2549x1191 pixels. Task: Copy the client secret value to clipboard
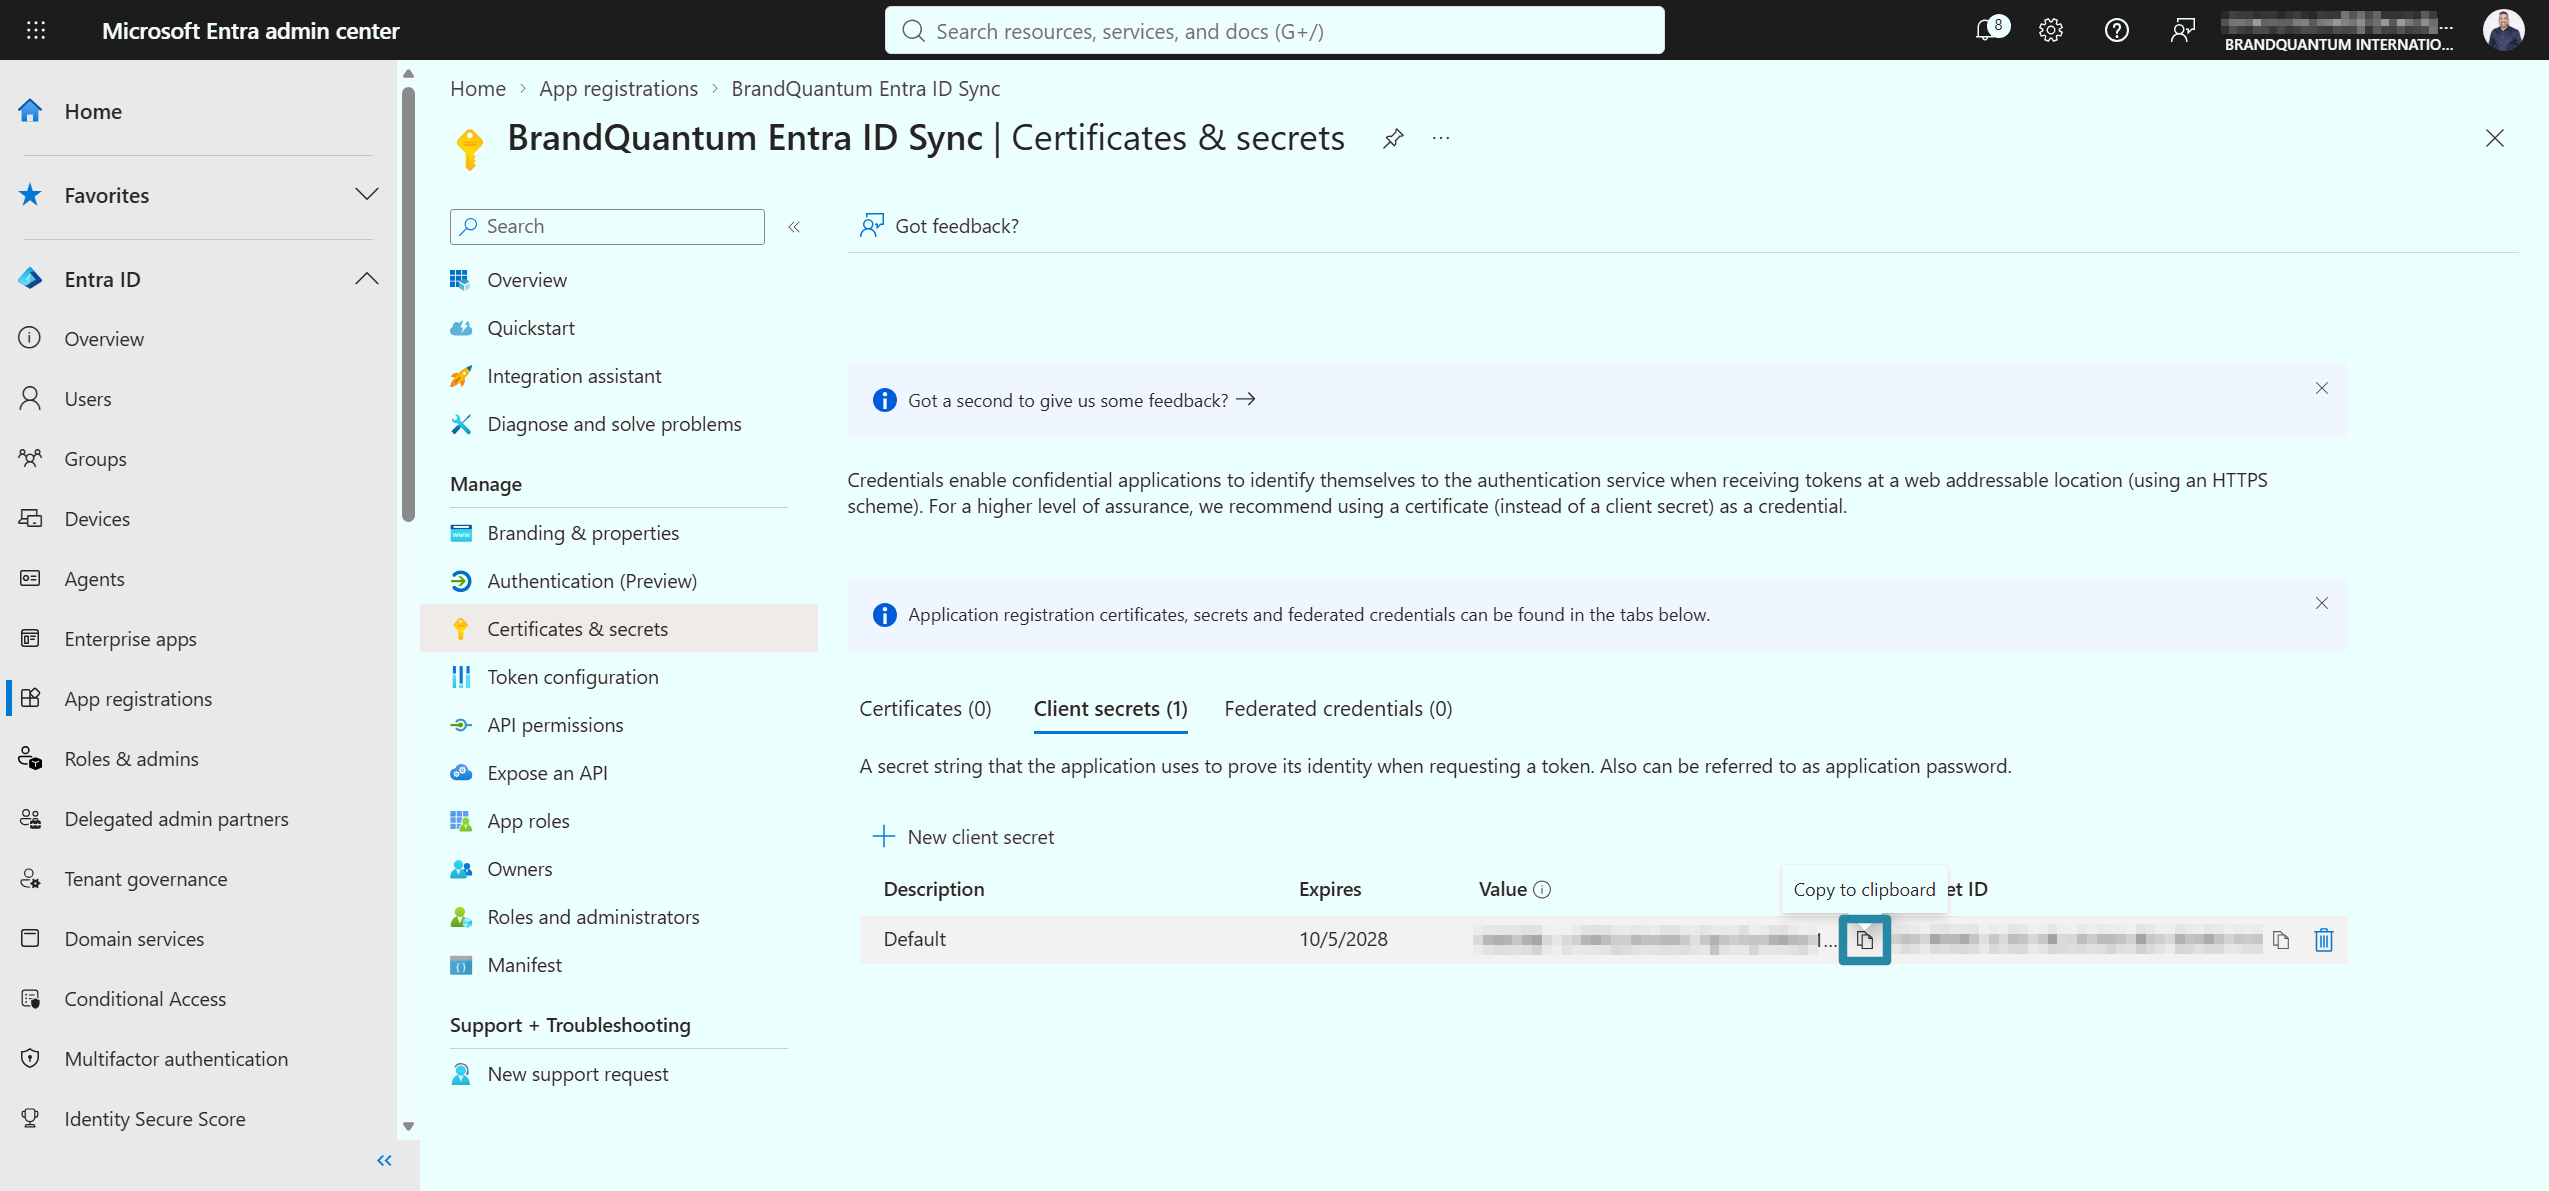point(1865,939)
